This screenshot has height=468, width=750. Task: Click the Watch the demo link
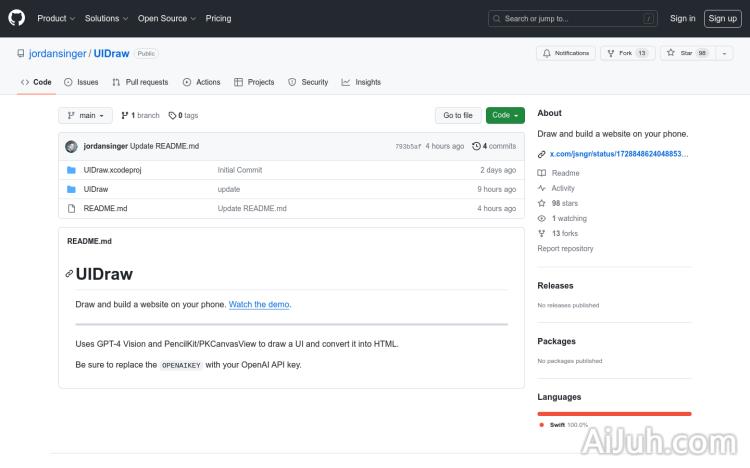(259, 304)
